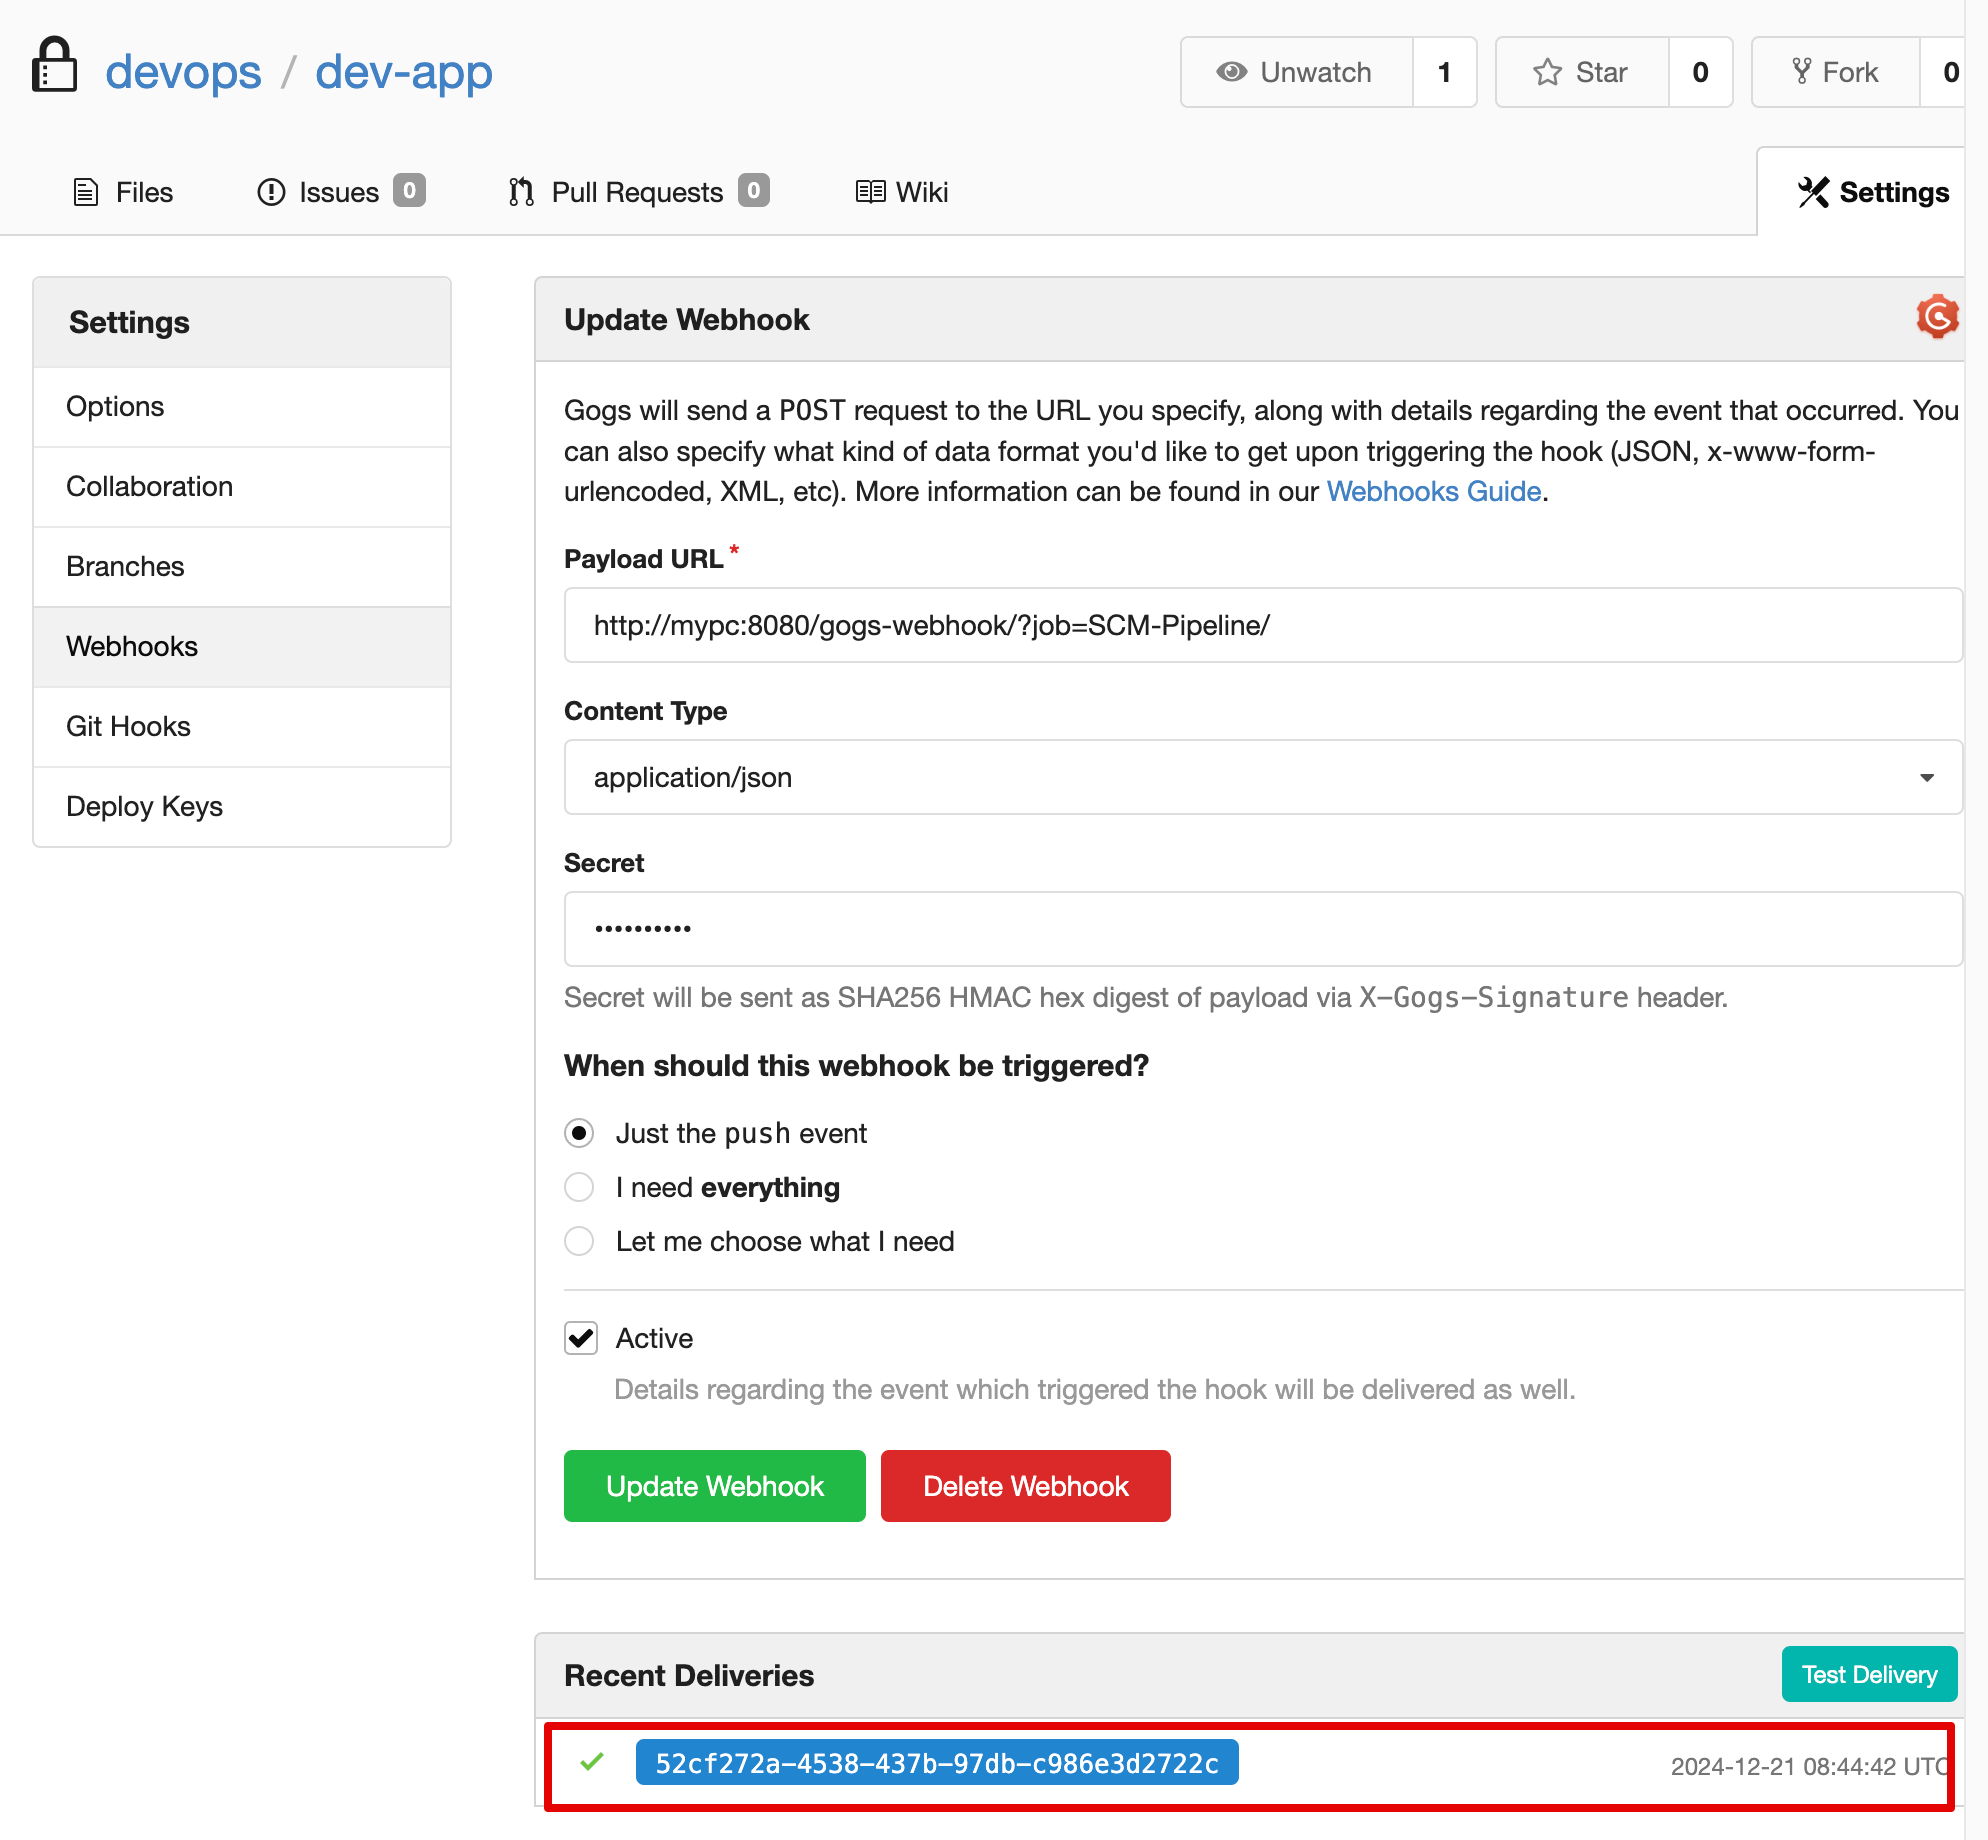Viewport: 1988px width, 1840px height.
Task: Click the Pull Requests count badge
Action: pos(754,190)
